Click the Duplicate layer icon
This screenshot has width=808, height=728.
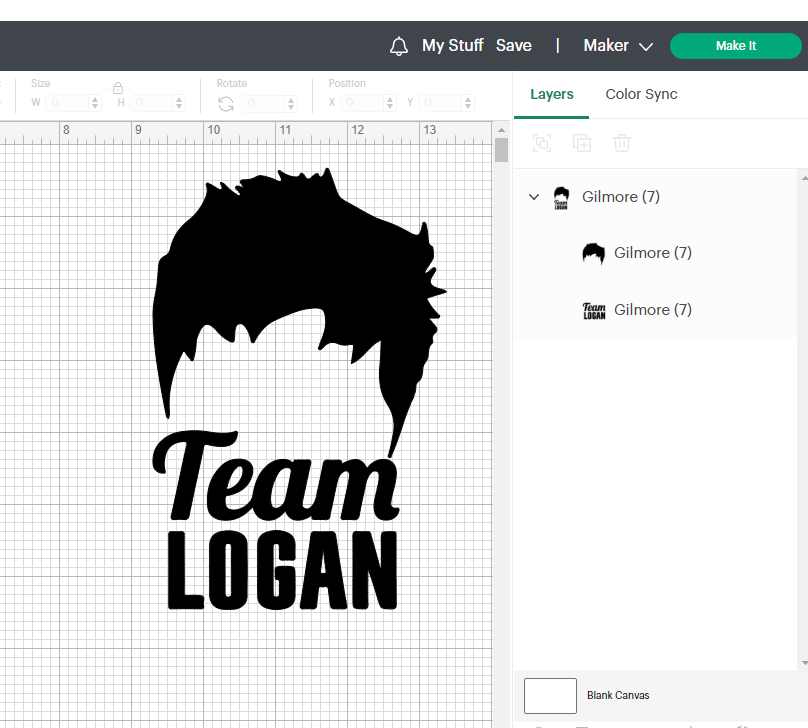click(x=582, y=143)
